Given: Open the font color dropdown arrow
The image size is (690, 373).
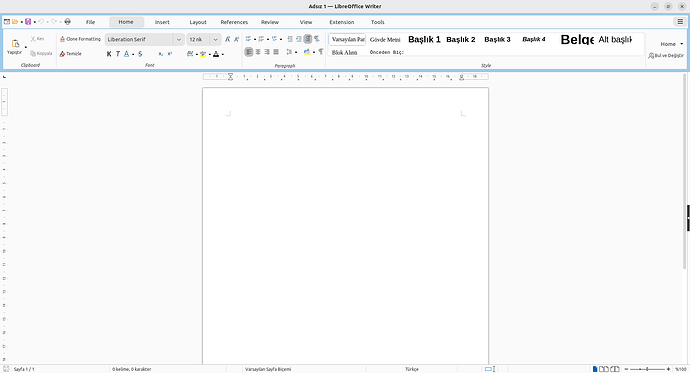Looking at the screenshot, I should tap(223, 54).
